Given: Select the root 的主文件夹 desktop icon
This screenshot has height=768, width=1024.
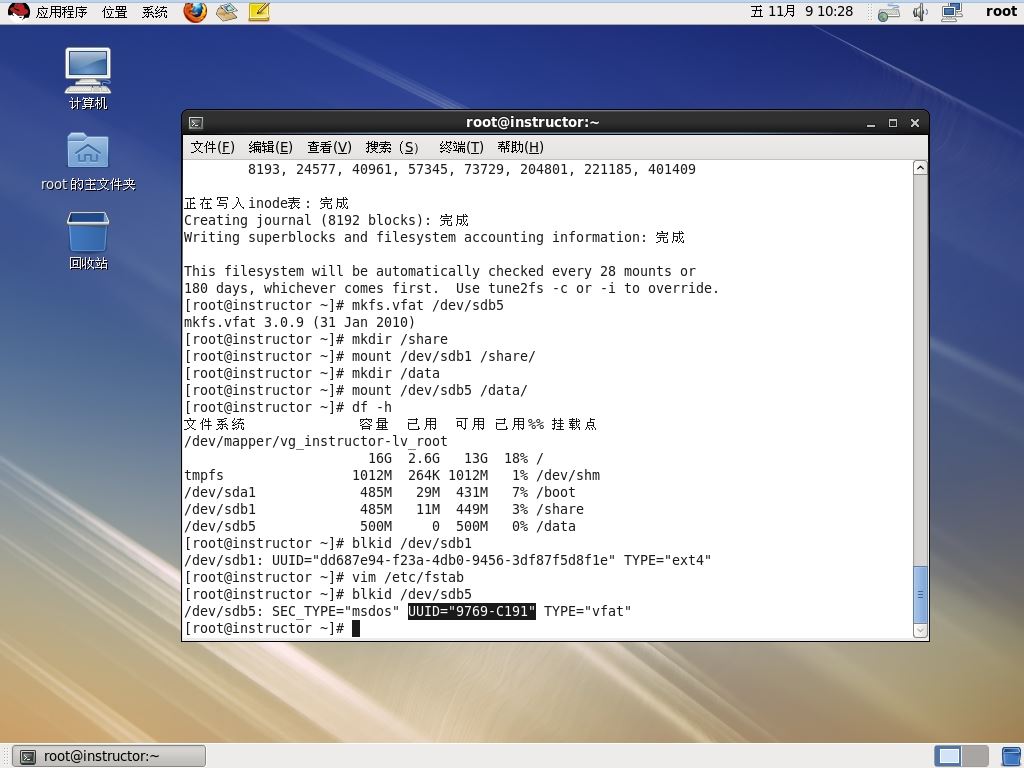Looking at the screenshot, I should [x=88, y=161].
